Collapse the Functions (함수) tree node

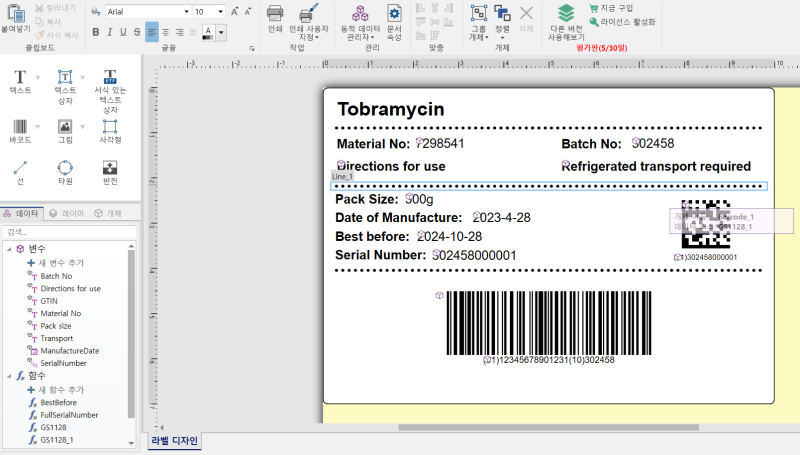point(9,376)
